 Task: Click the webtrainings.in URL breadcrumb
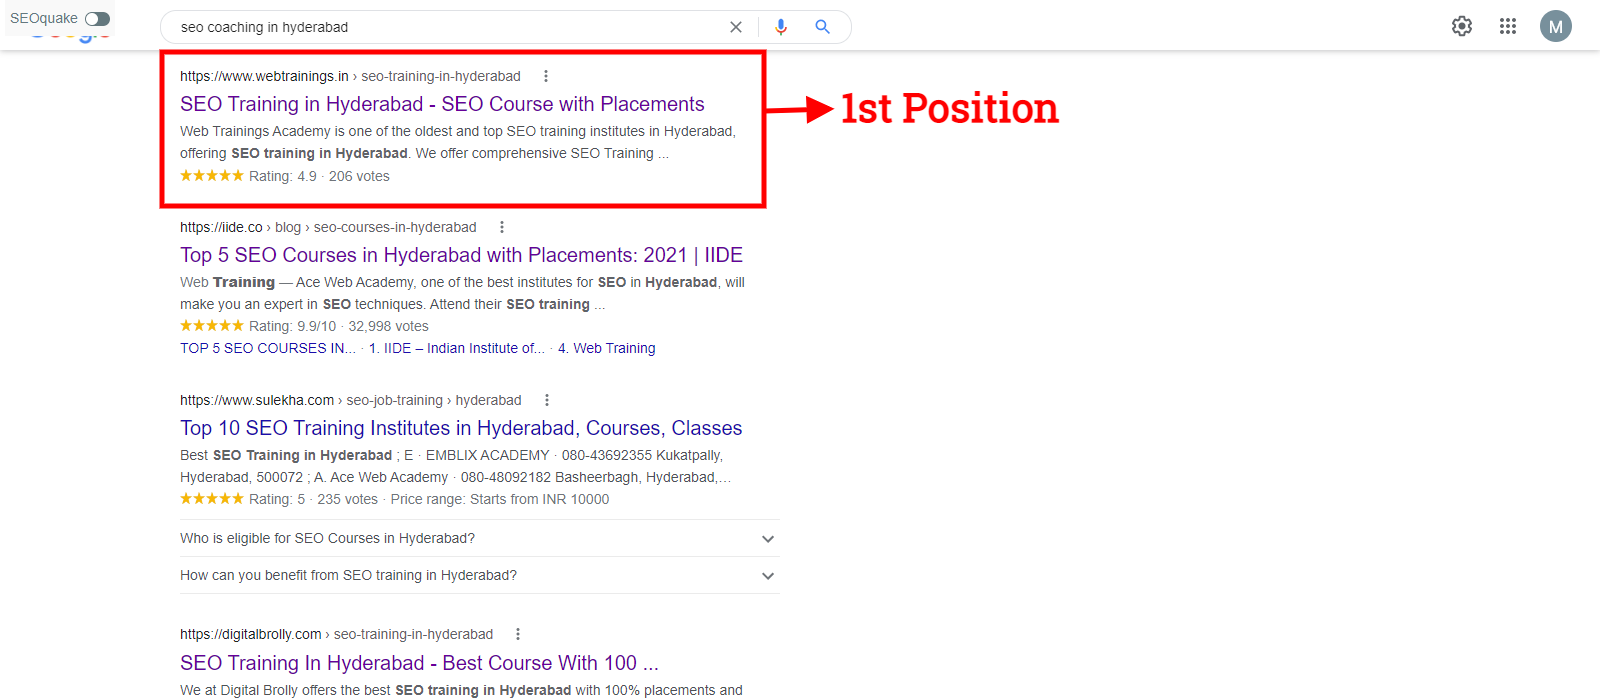[x=350, y=76]
